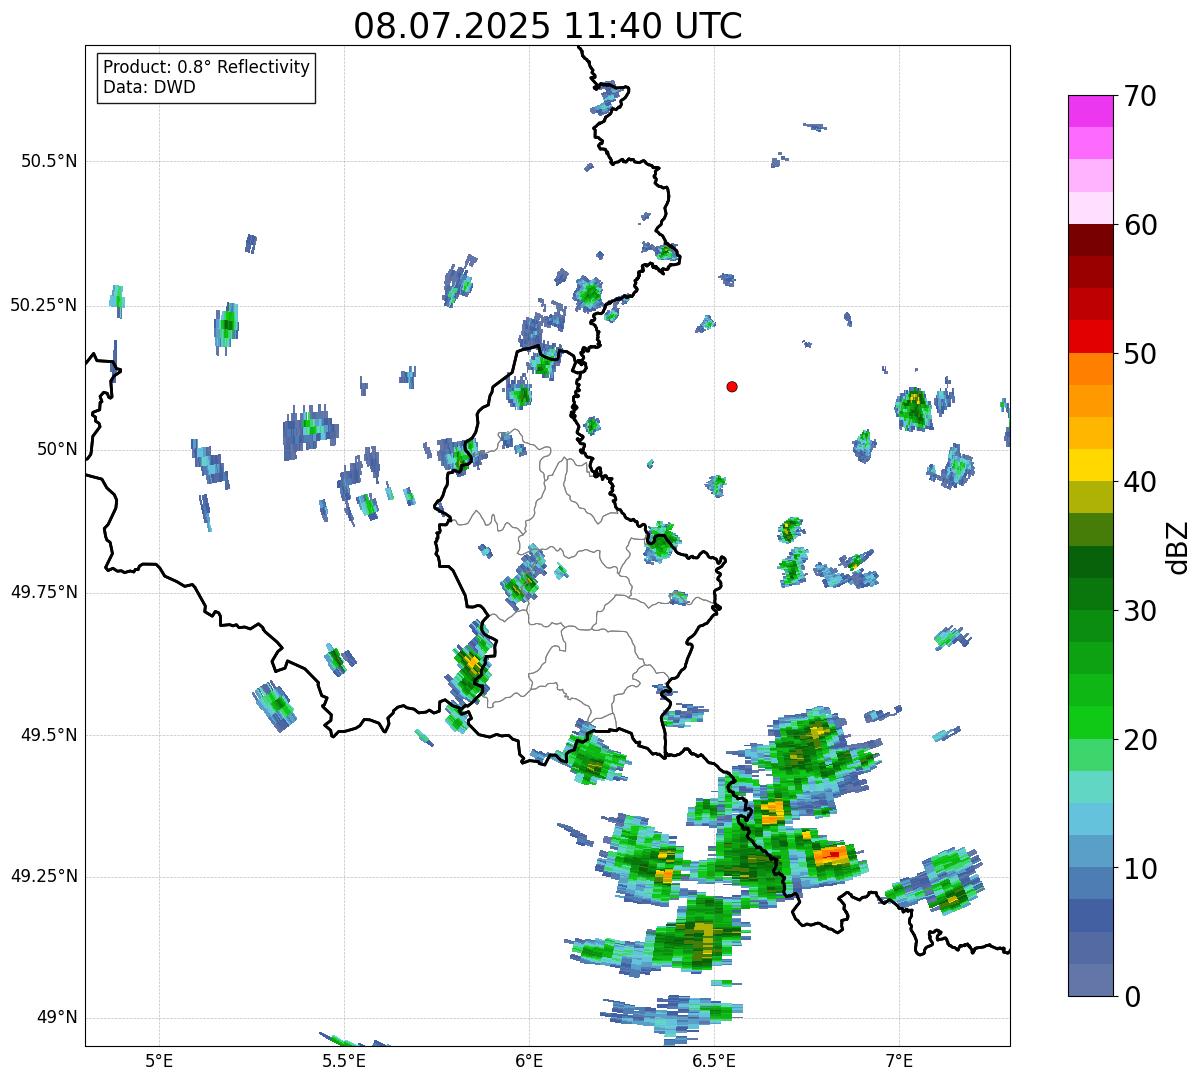1202x1081 pixels.
Task: Click the 5°E longitude label
Action: pyautogui.click(x=159, y=1060)
